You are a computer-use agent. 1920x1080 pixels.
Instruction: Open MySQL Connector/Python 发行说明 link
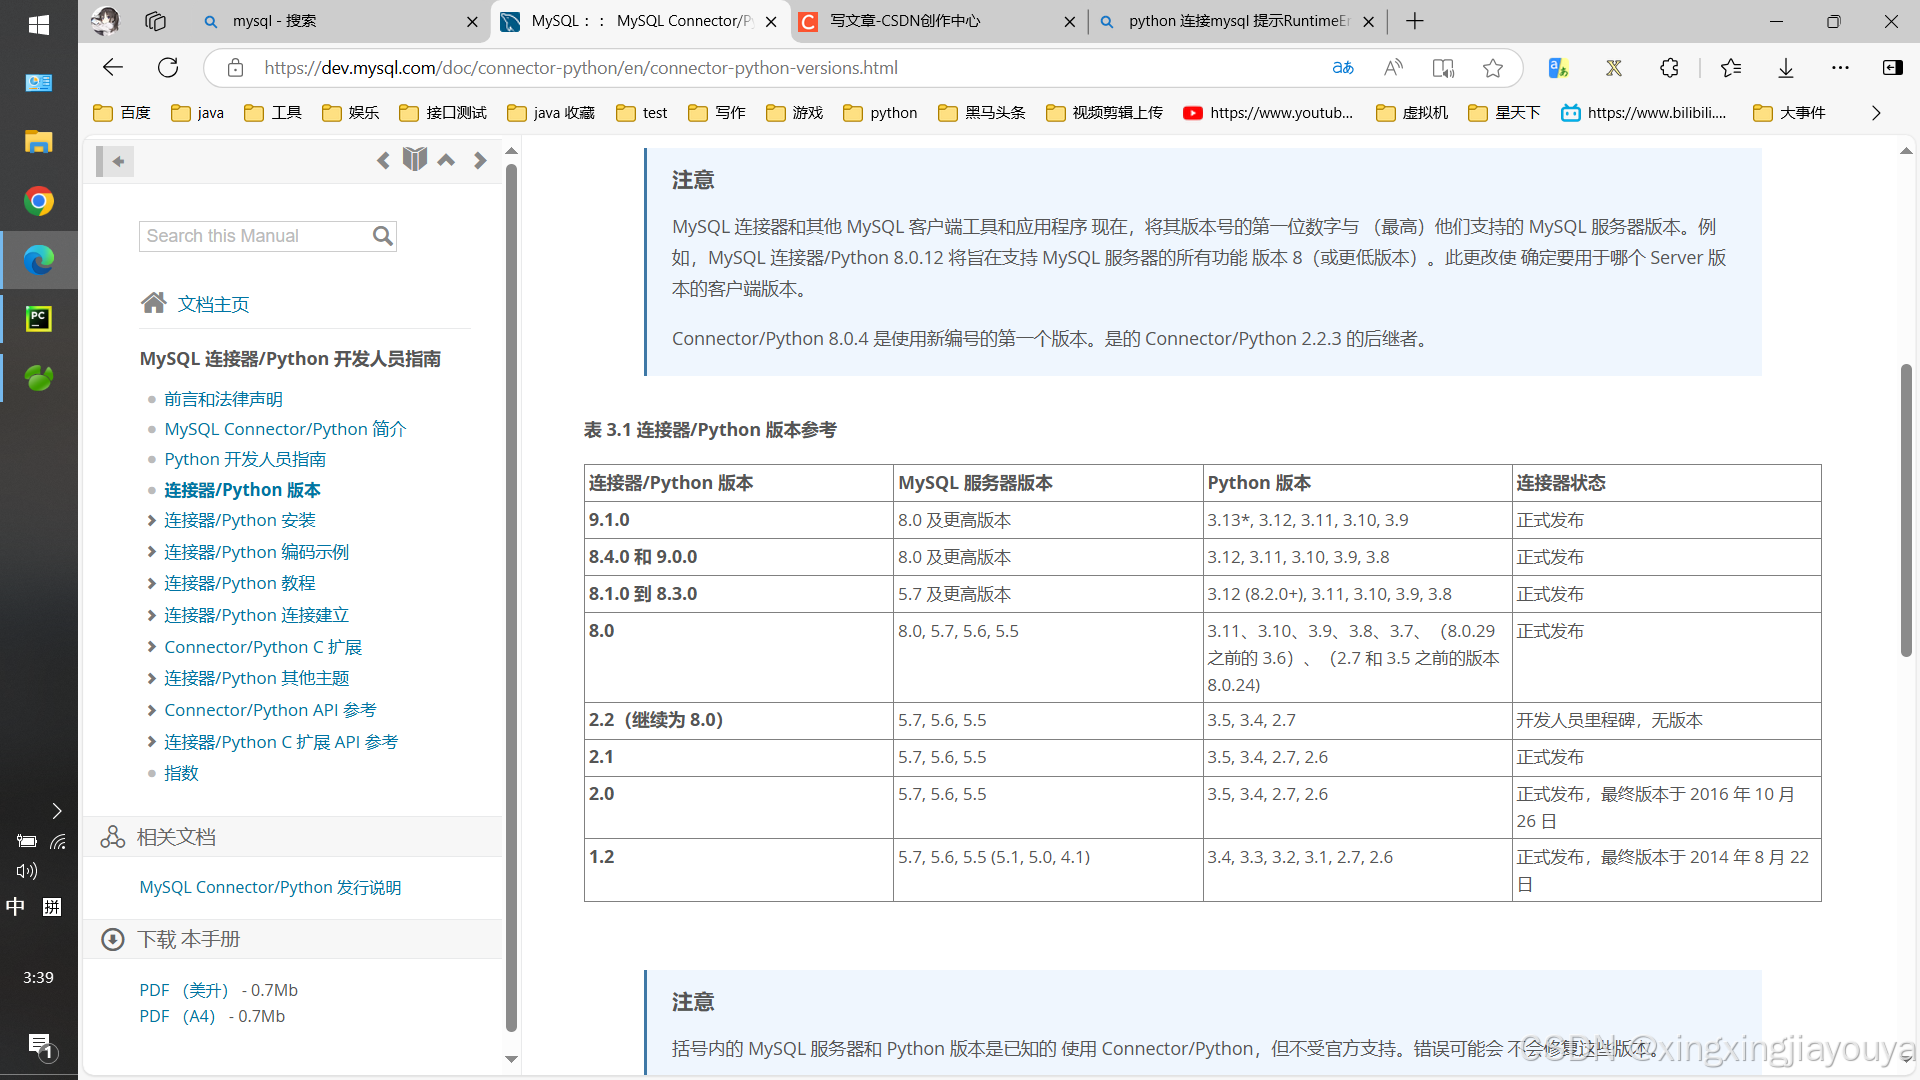(x=269, y=887)
